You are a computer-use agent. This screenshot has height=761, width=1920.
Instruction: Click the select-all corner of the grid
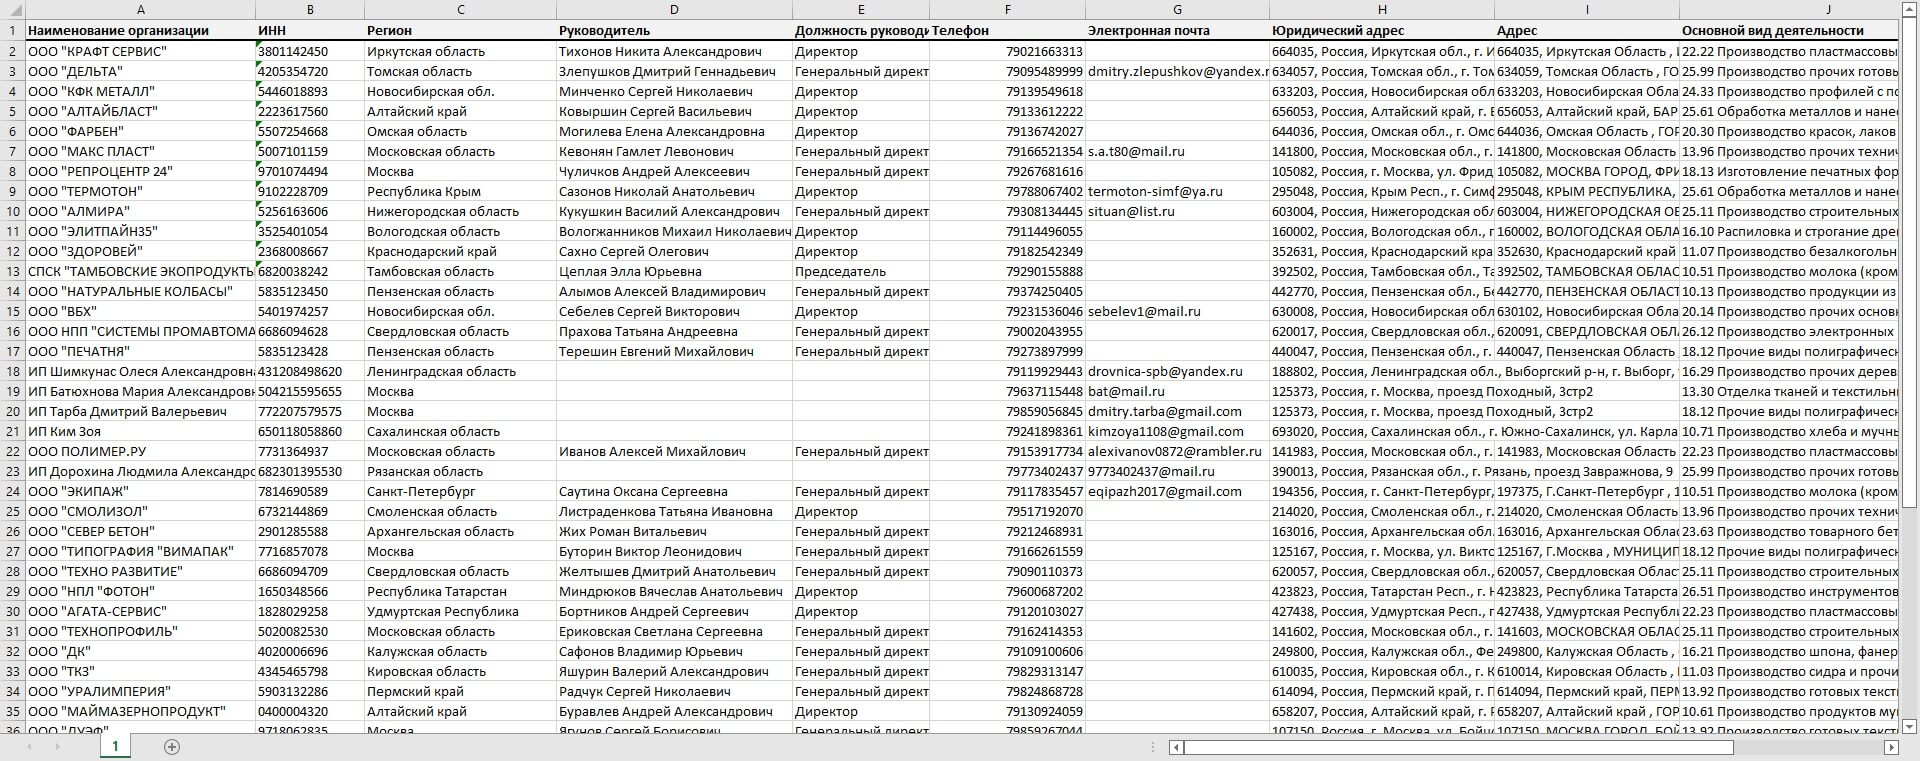tap(12, 9)
